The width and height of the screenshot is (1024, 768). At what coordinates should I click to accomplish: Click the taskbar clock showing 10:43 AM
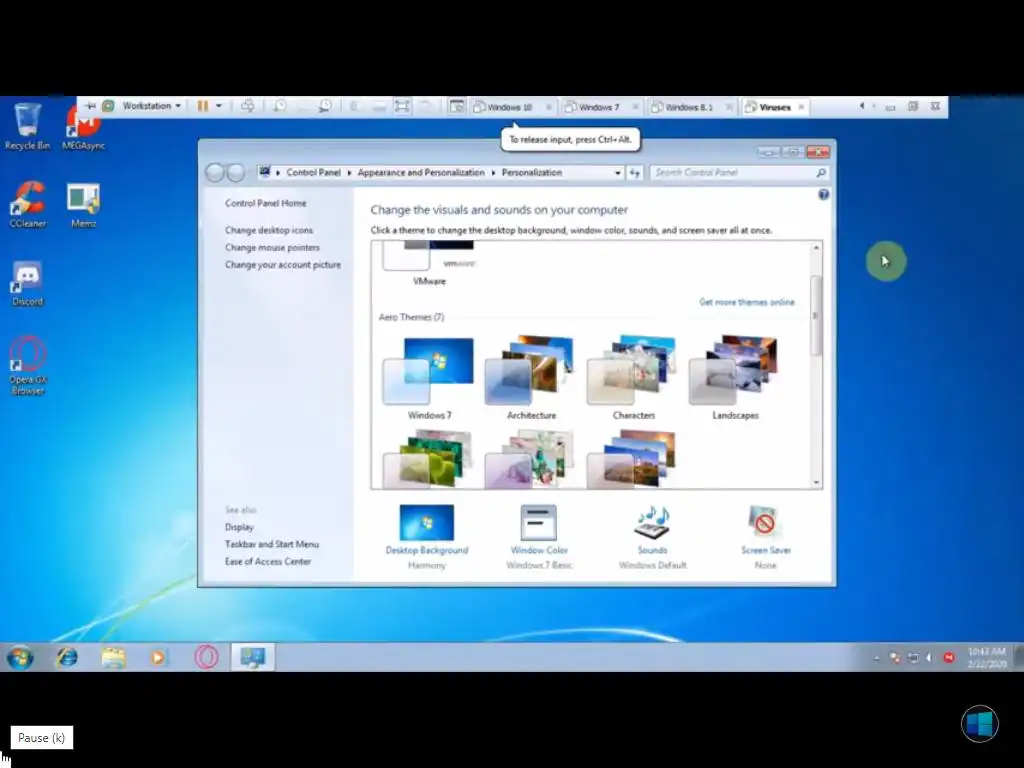(x=986, y=658)
